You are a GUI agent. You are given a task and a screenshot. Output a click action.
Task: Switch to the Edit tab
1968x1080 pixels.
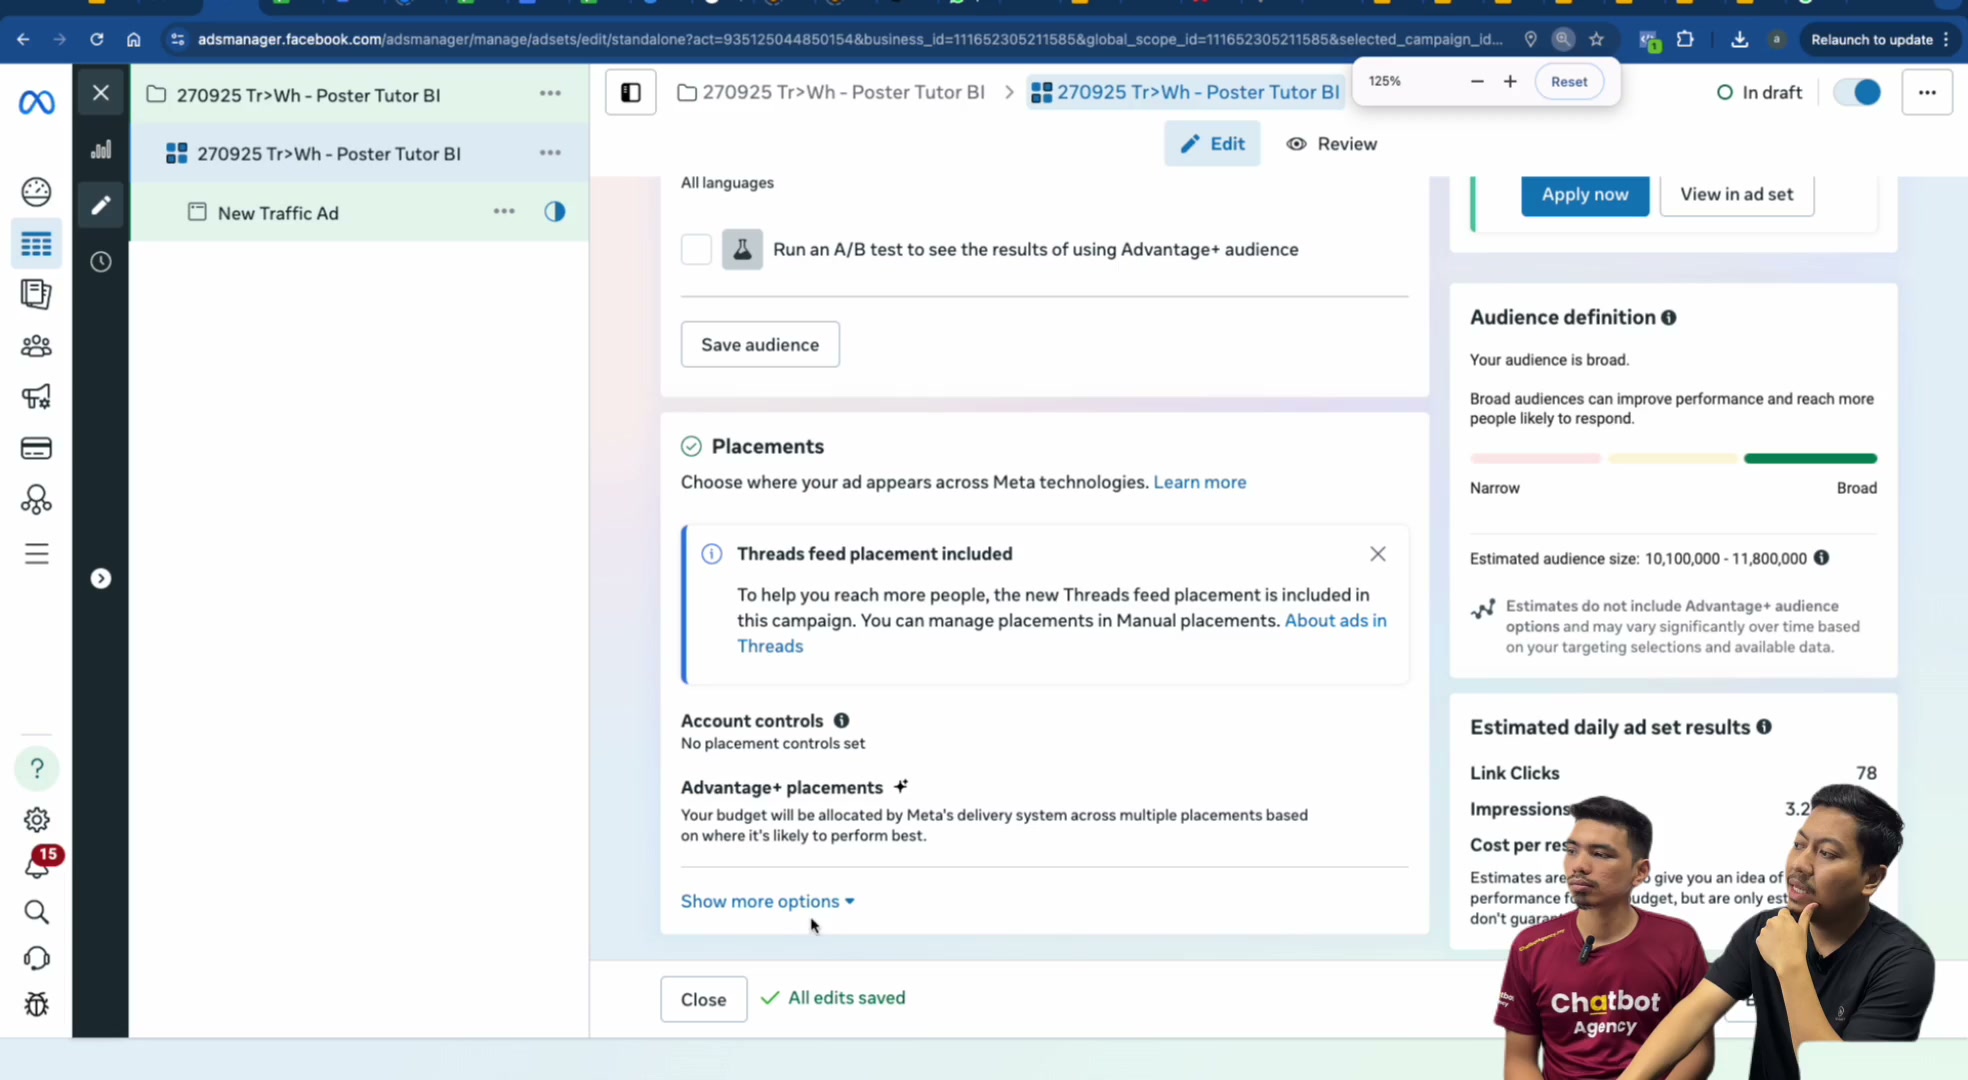pyautogui.click(x=1212, y=144)
